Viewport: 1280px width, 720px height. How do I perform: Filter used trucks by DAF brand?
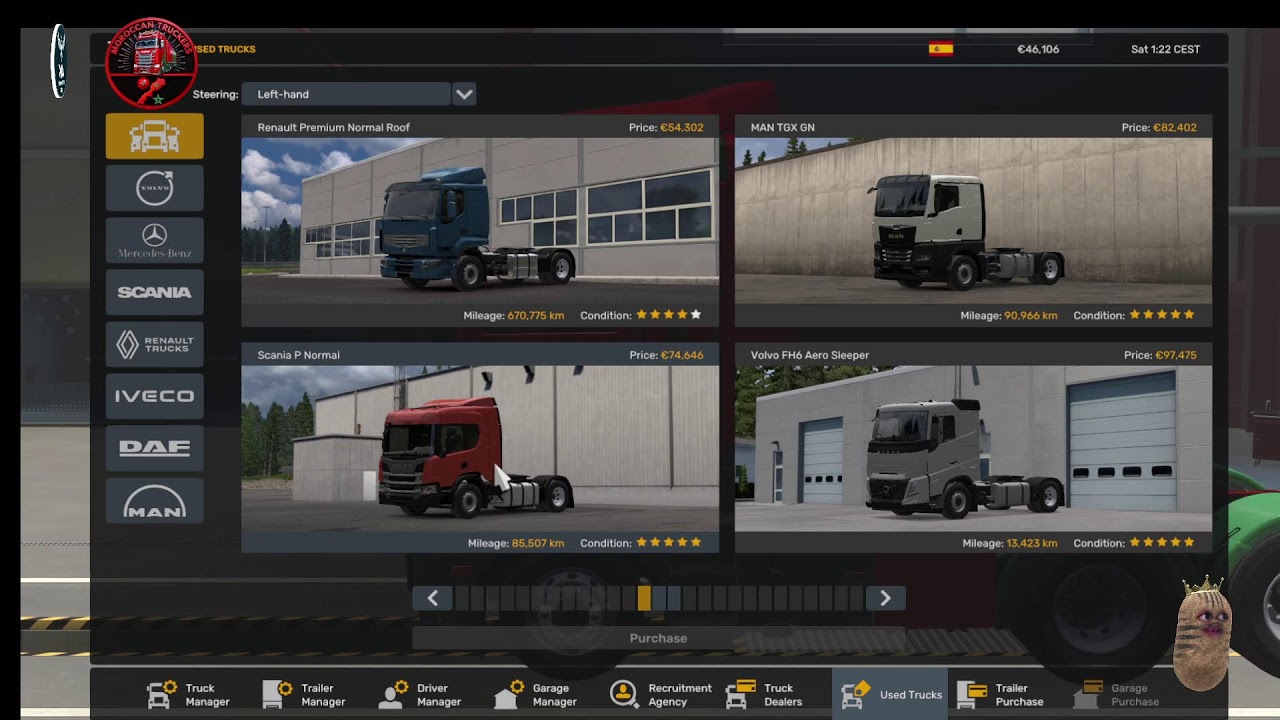tap(154, 448)
